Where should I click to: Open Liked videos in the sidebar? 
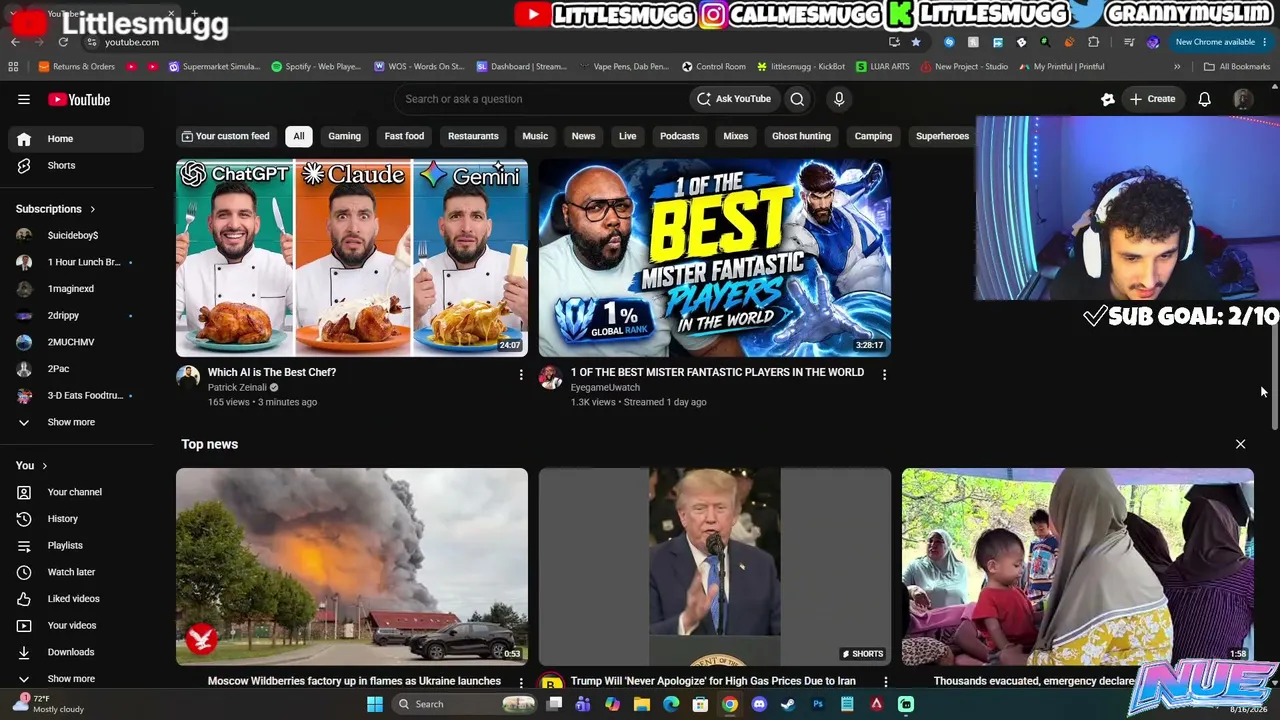tap(72, 599)
